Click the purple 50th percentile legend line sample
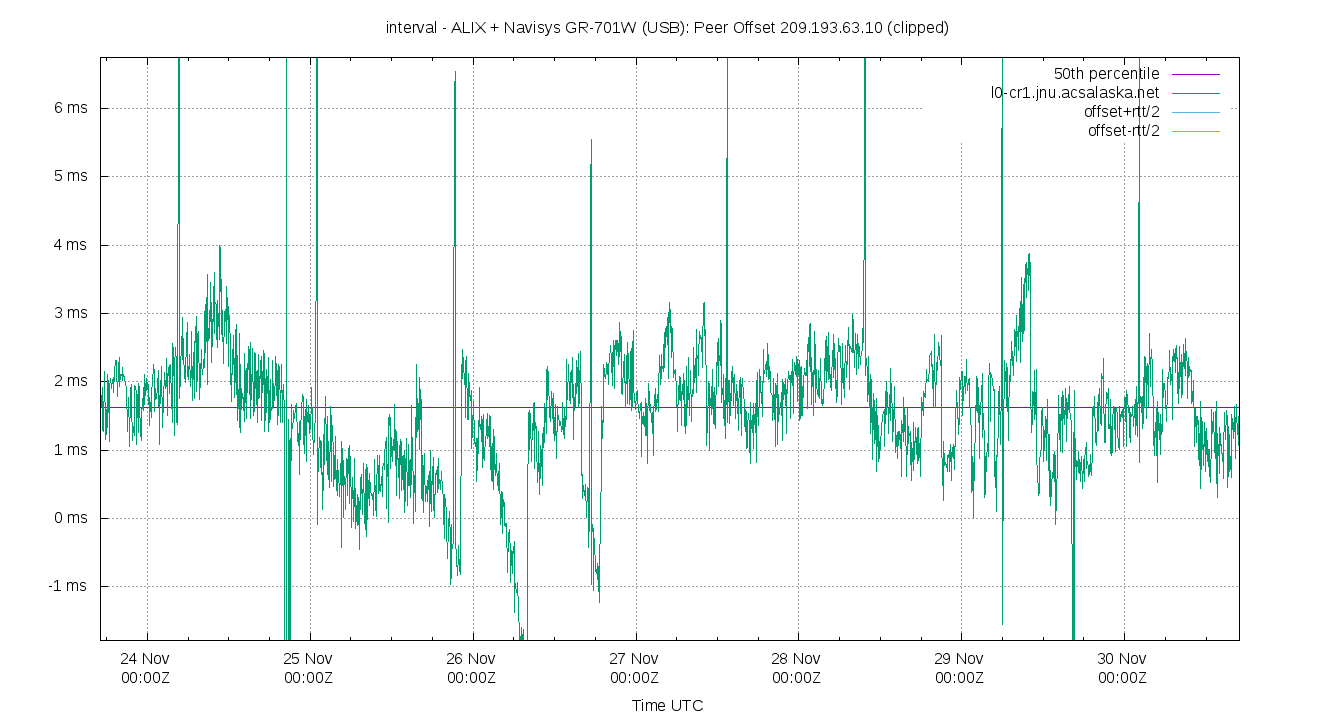Viewport: 1340px width, 720px height. pos(1194,75)
